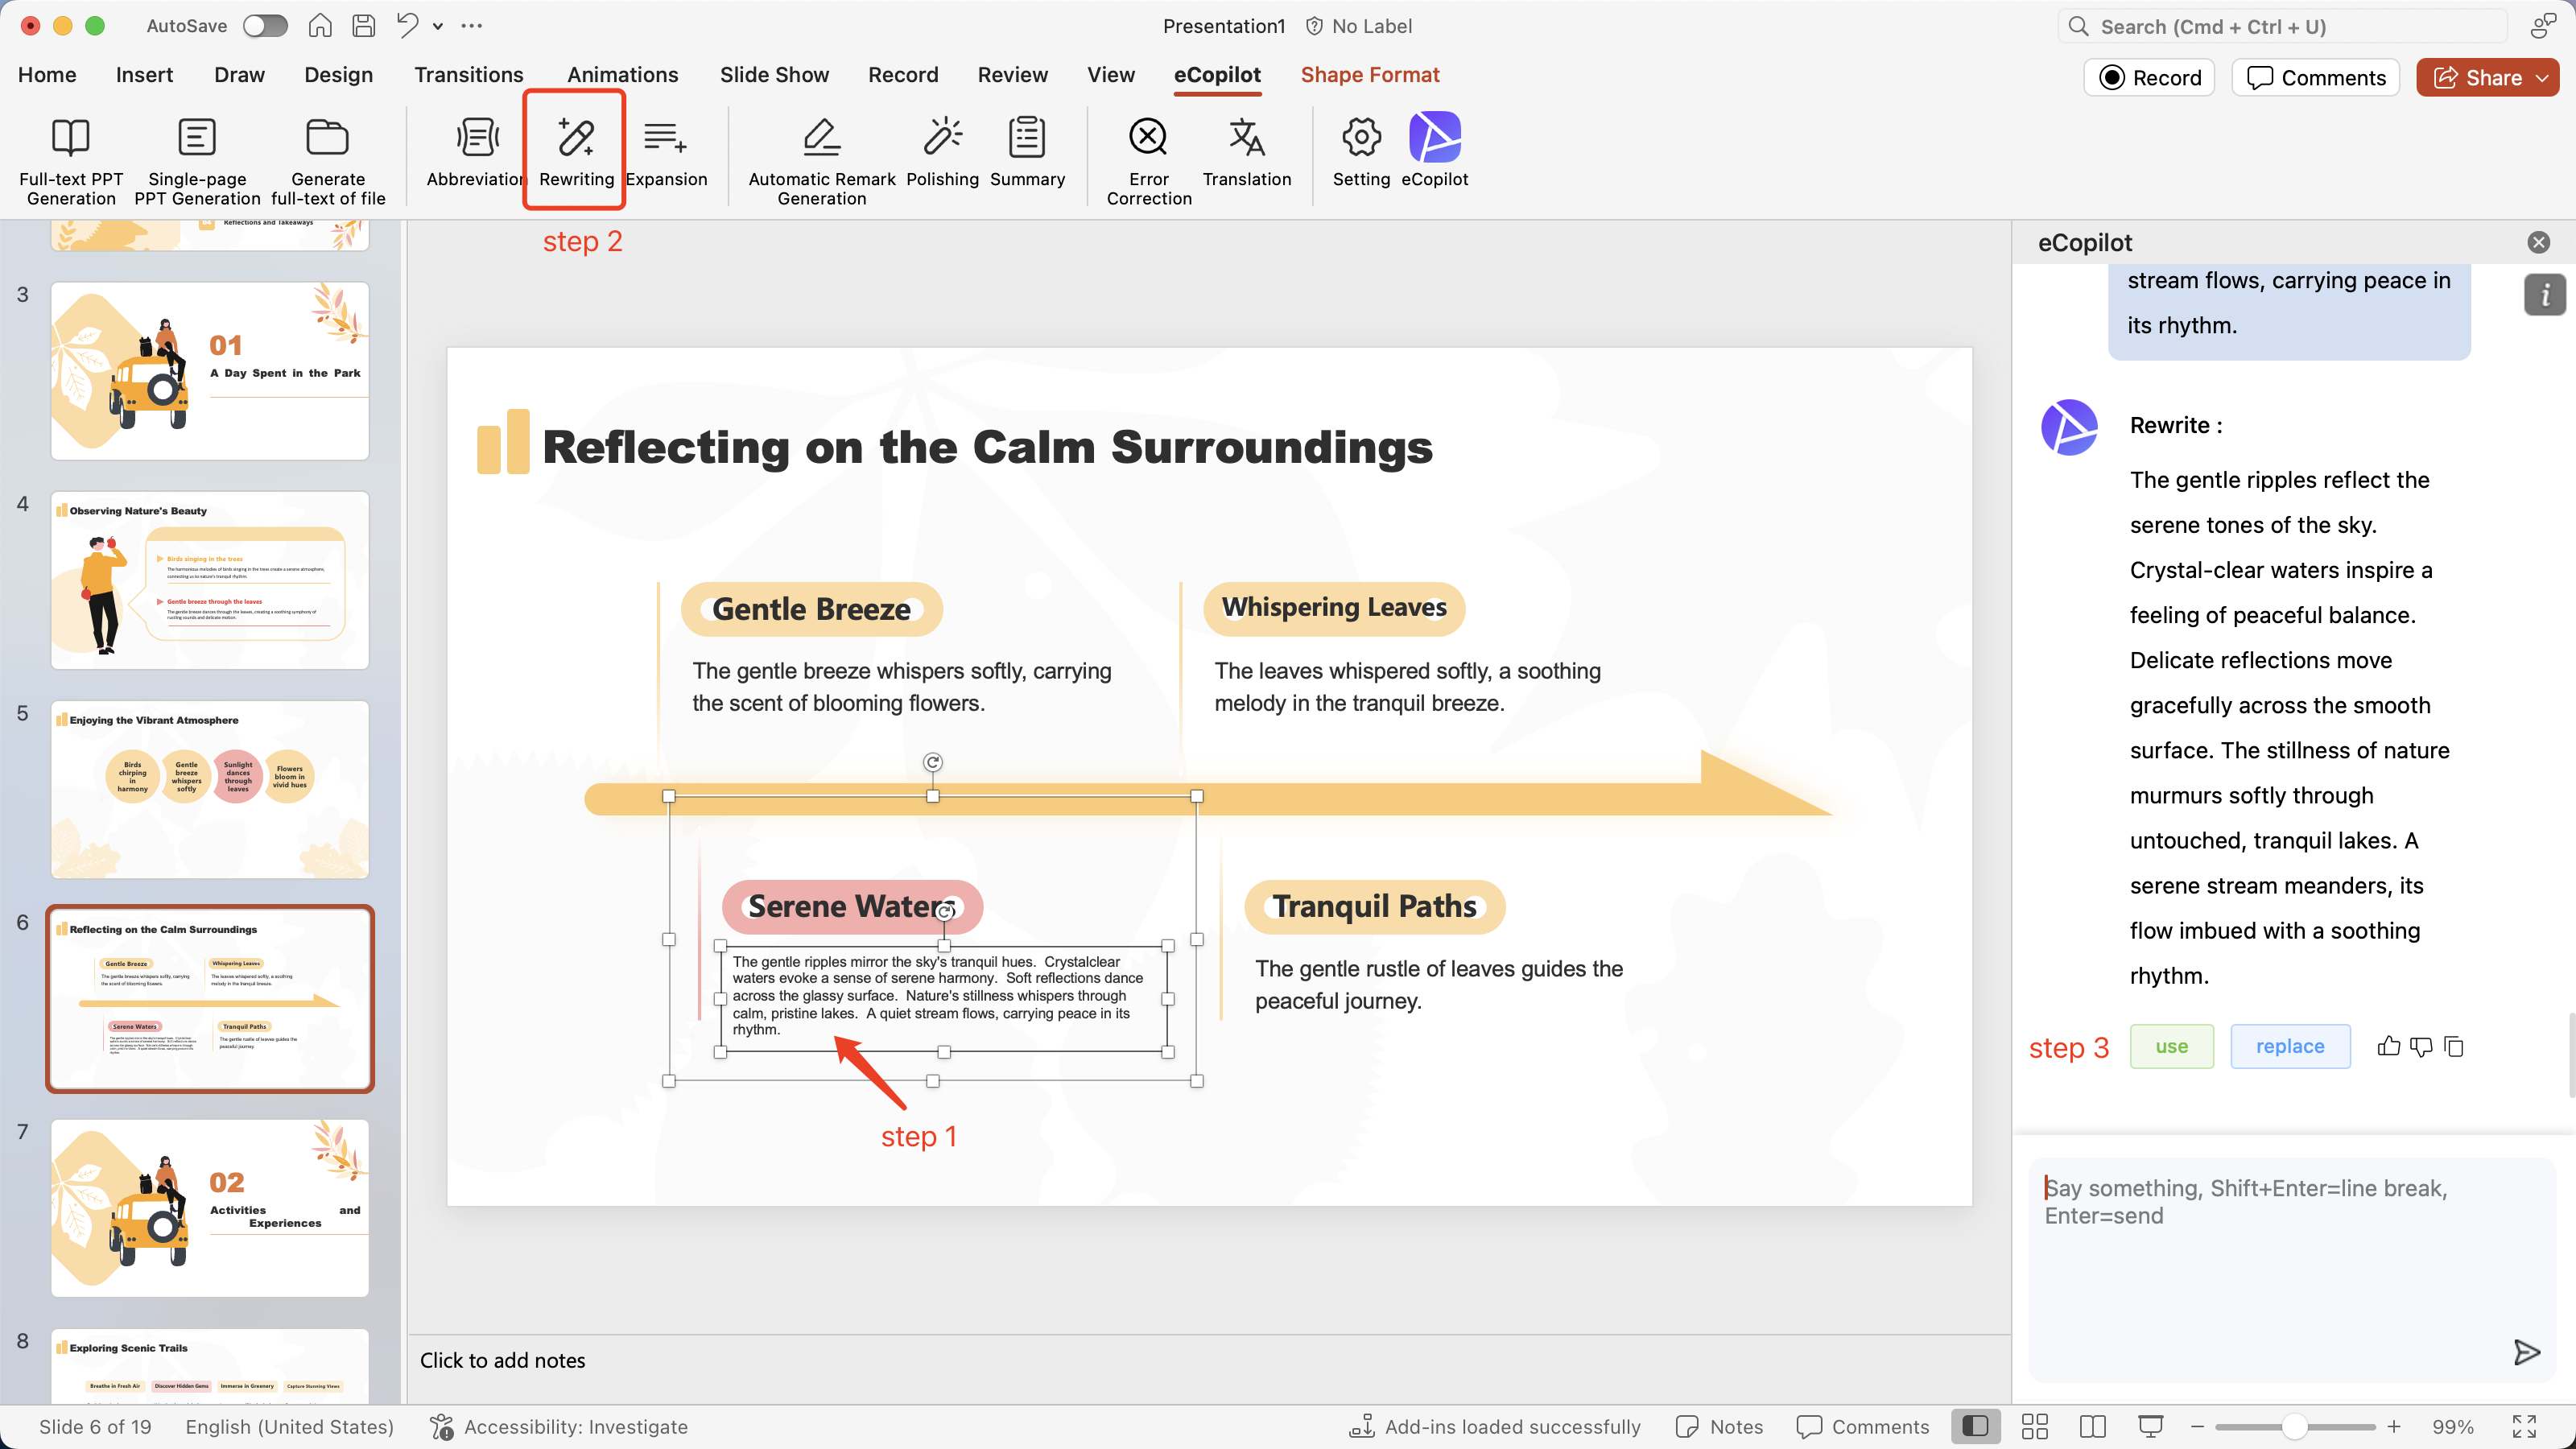The height and width of the screenshot is (1449, 2576).
Task: Open the Animations ribbon tab
Action: tap(622, 74)
